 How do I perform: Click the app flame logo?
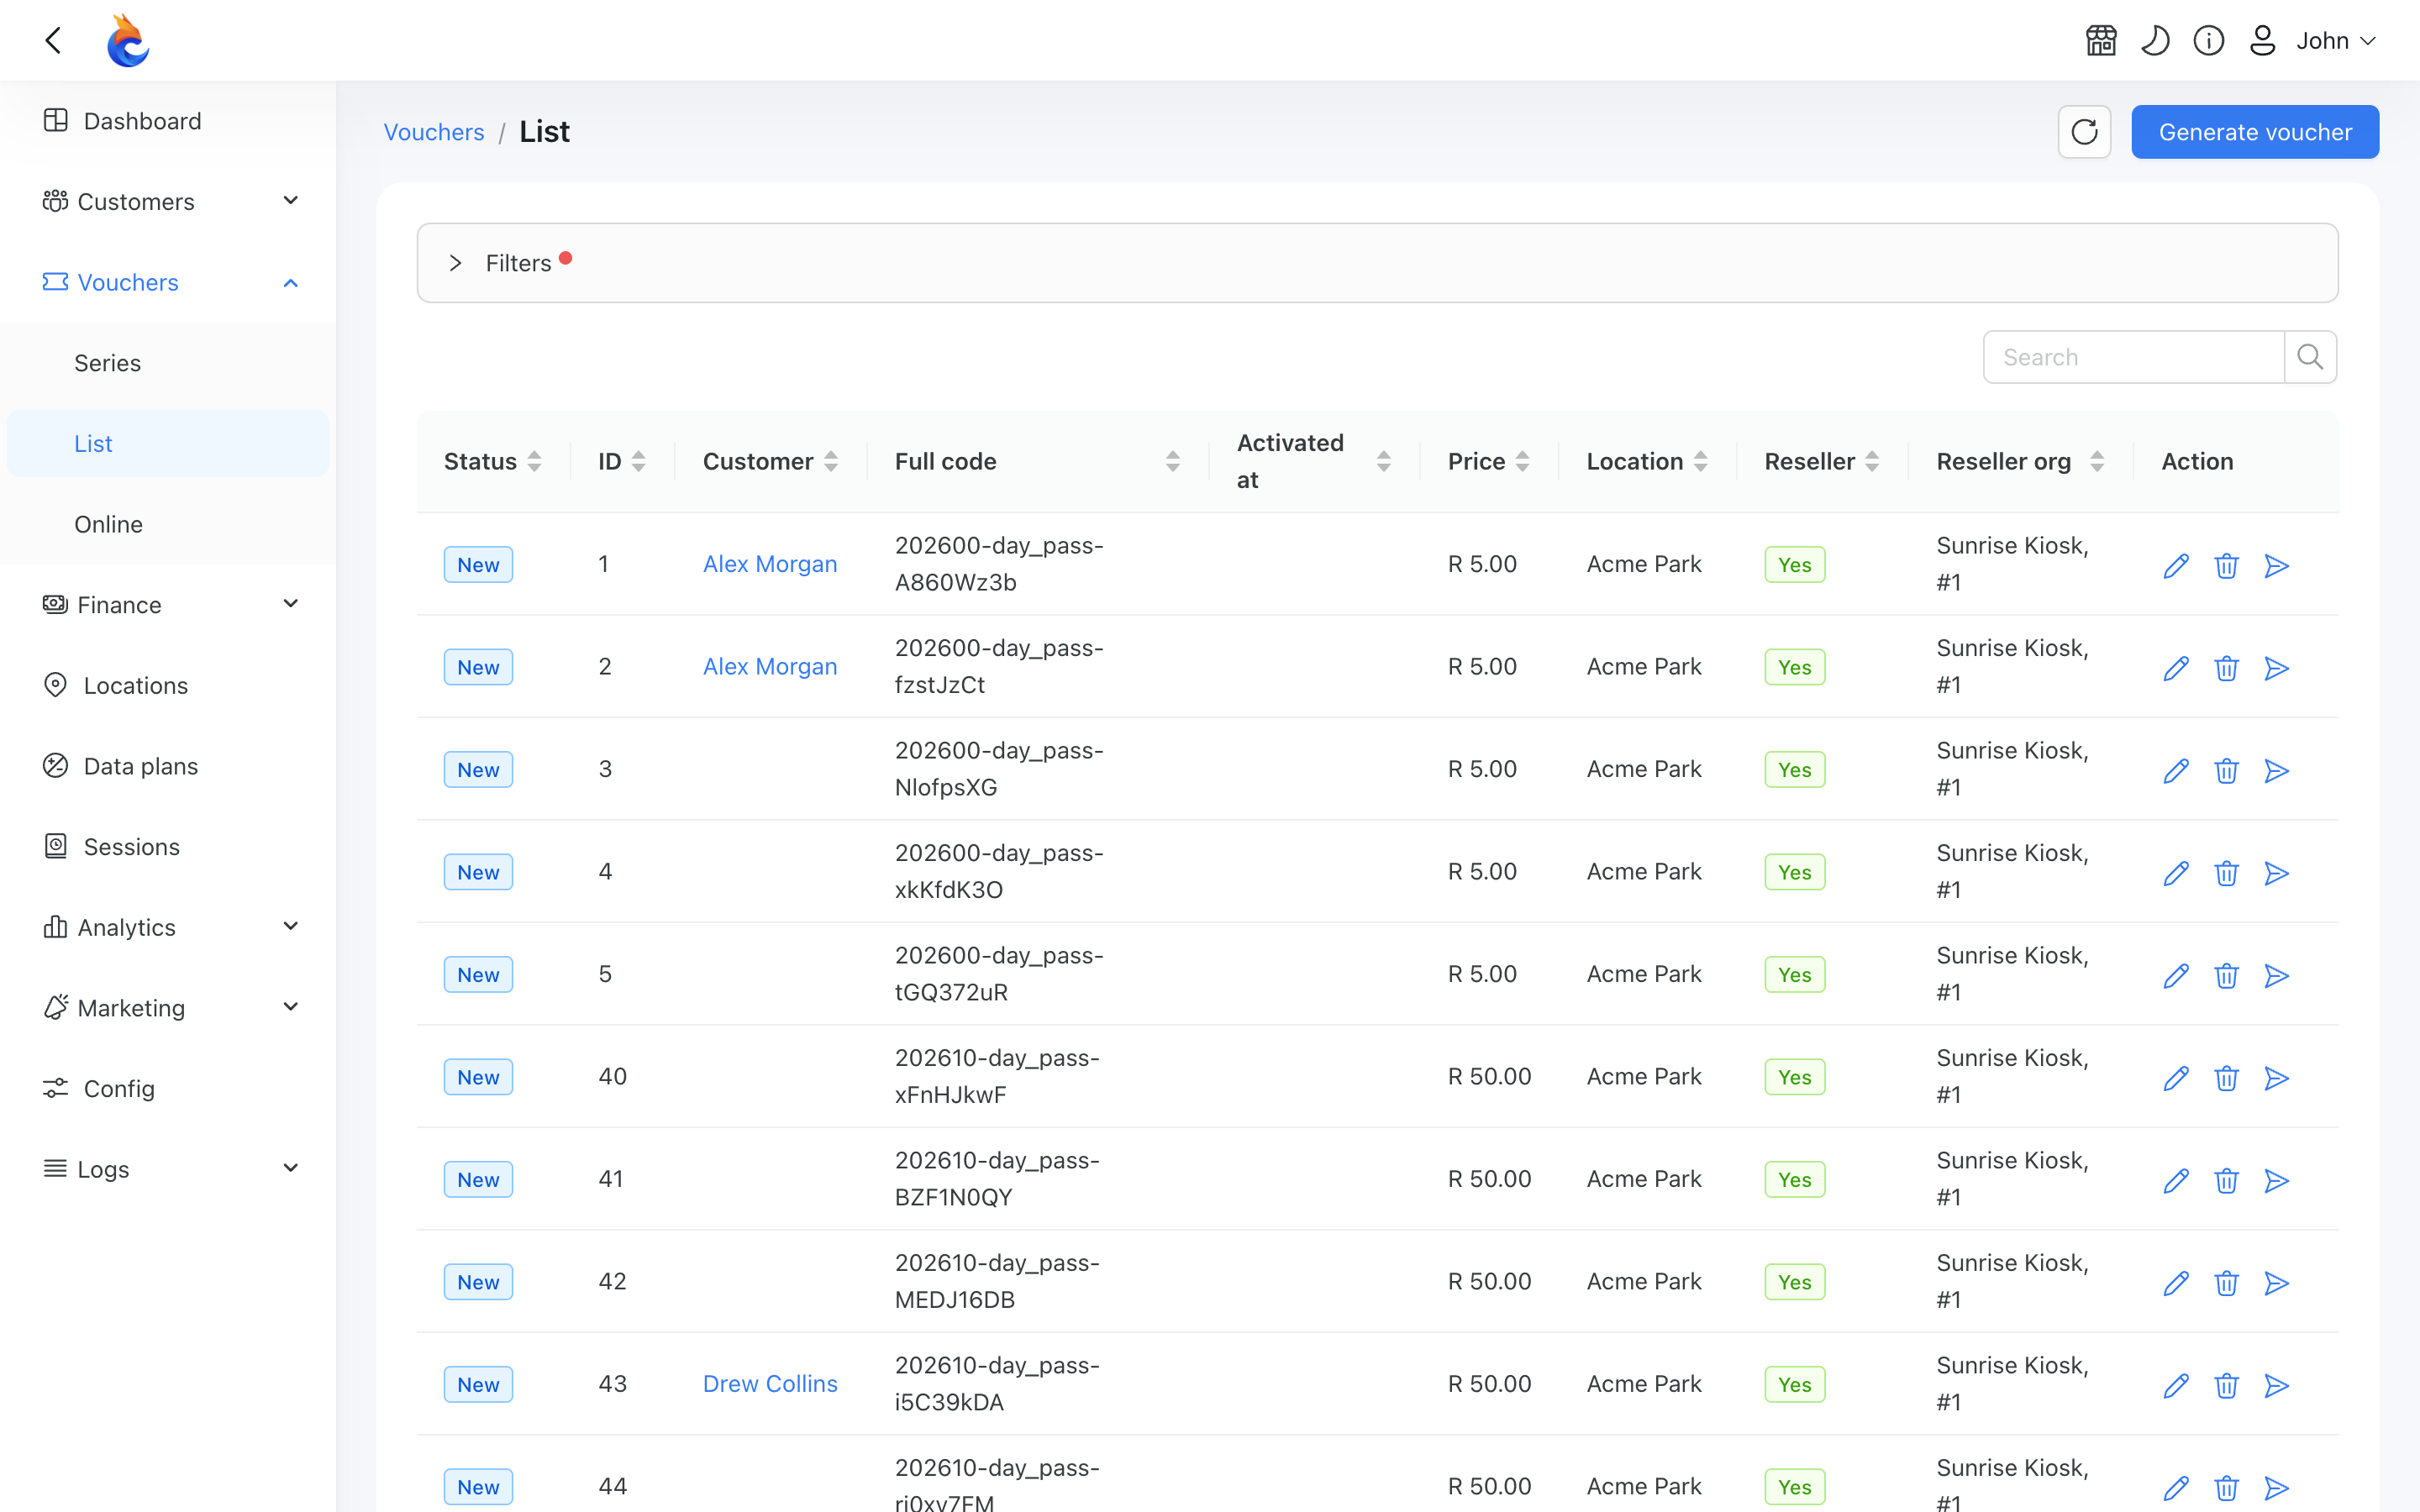coord(128,40)
